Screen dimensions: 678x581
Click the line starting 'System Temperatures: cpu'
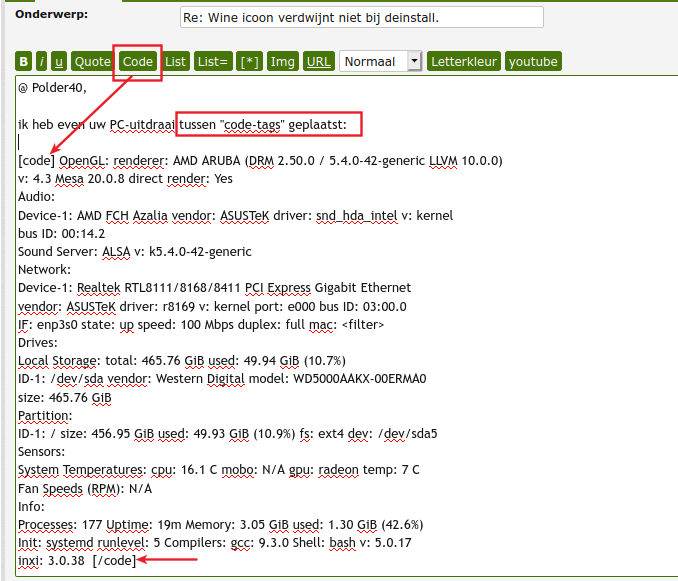click(x=219, y=470)
